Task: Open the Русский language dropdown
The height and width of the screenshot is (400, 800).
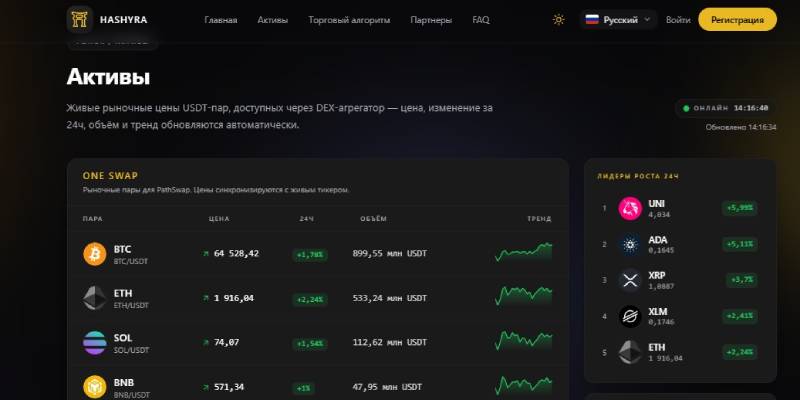Action: [x=619, y=20]
